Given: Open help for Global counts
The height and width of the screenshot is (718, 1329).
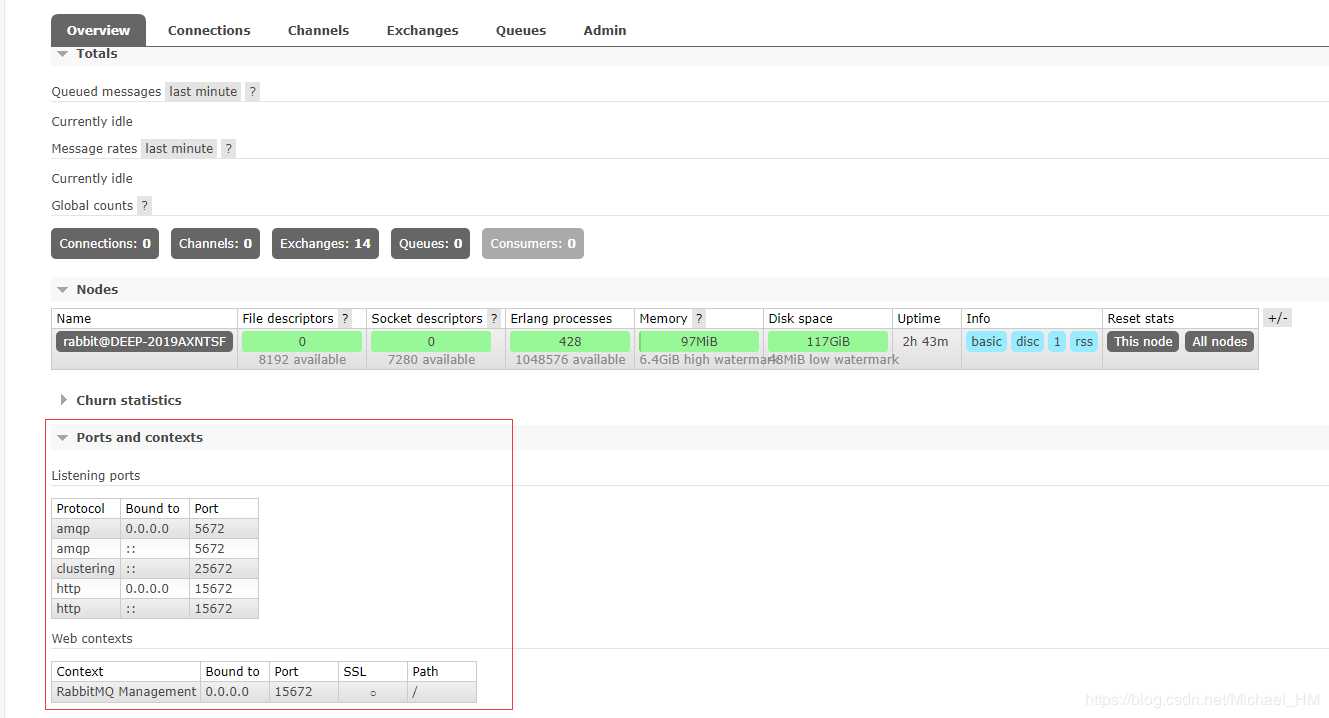Looking at the screenshot, I should click(144, 205).
